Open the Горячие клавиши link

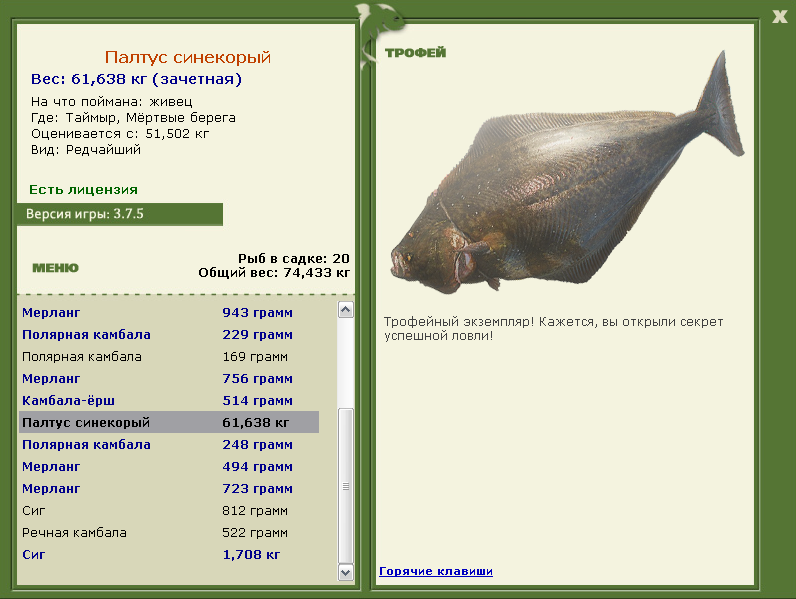click(x=436, y=571)
